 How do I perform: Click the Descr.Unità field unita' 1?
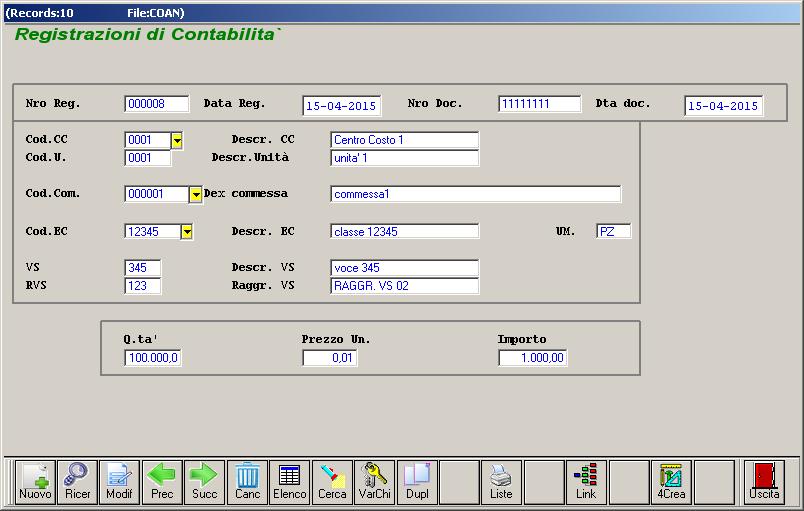tap(405, 158)
